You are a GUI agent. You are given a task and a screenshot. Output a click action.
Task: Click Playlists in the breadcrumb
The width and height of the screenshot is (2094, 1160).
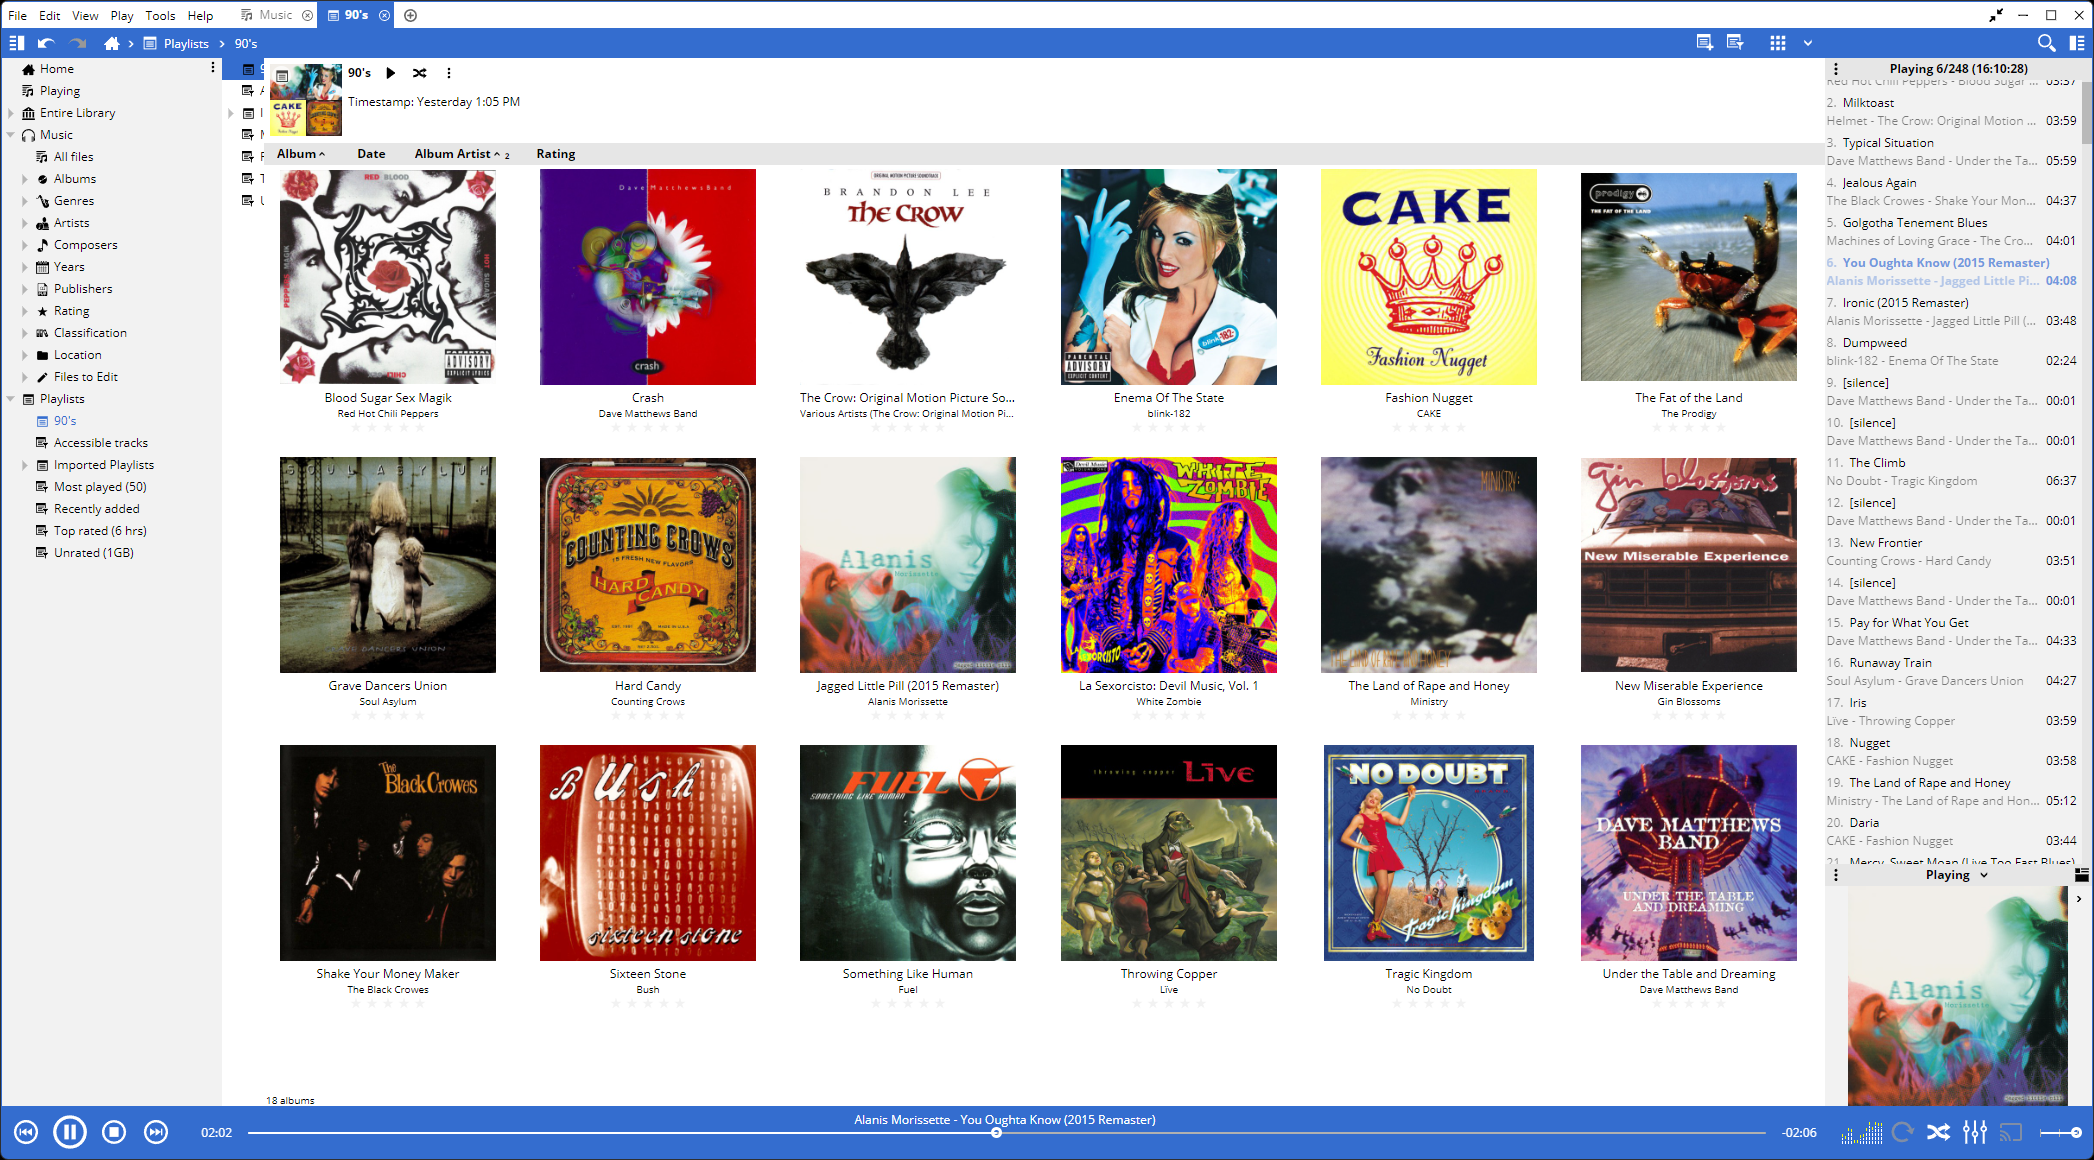(186, 43)
